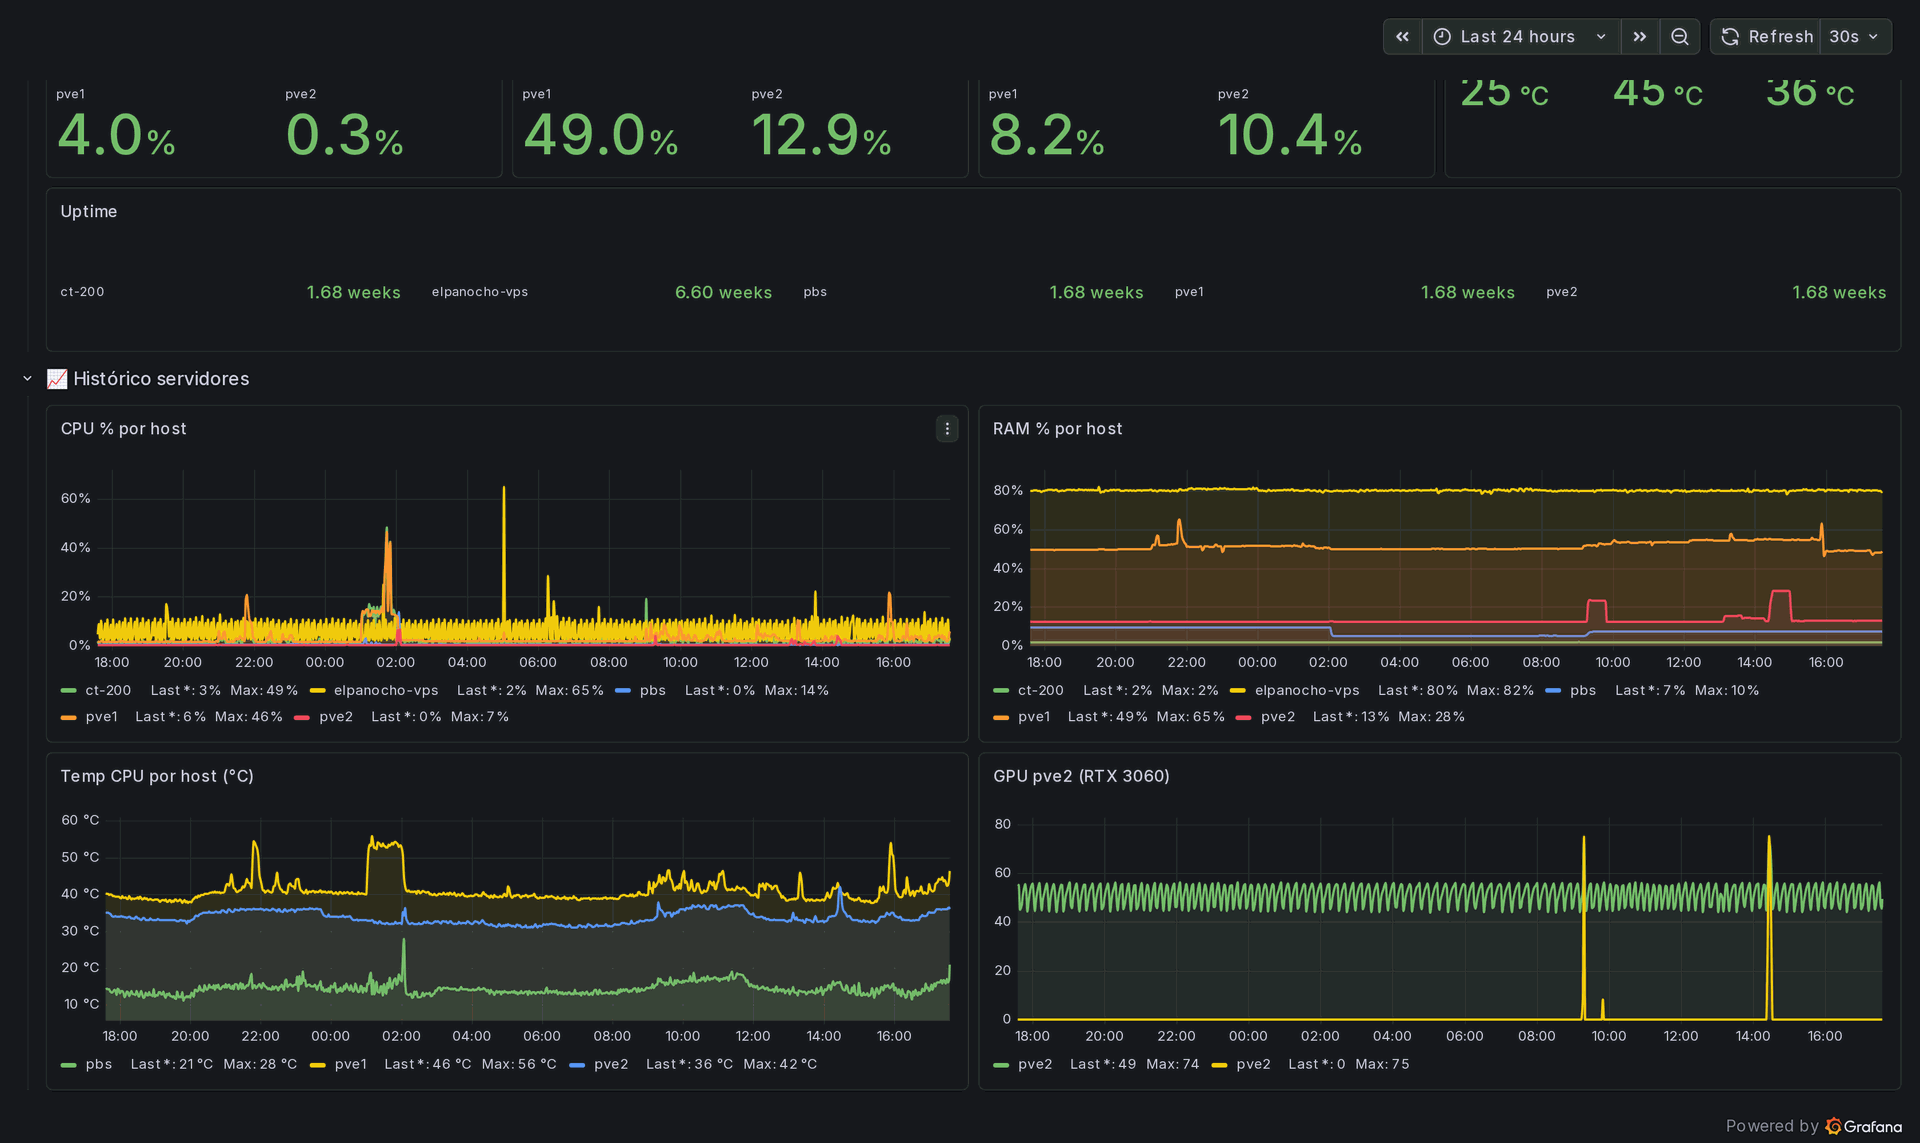The width and height of the screenshot is (1920, 1143).
Task: Click the Temp CPU por host panel title
Action: [157, 776]
